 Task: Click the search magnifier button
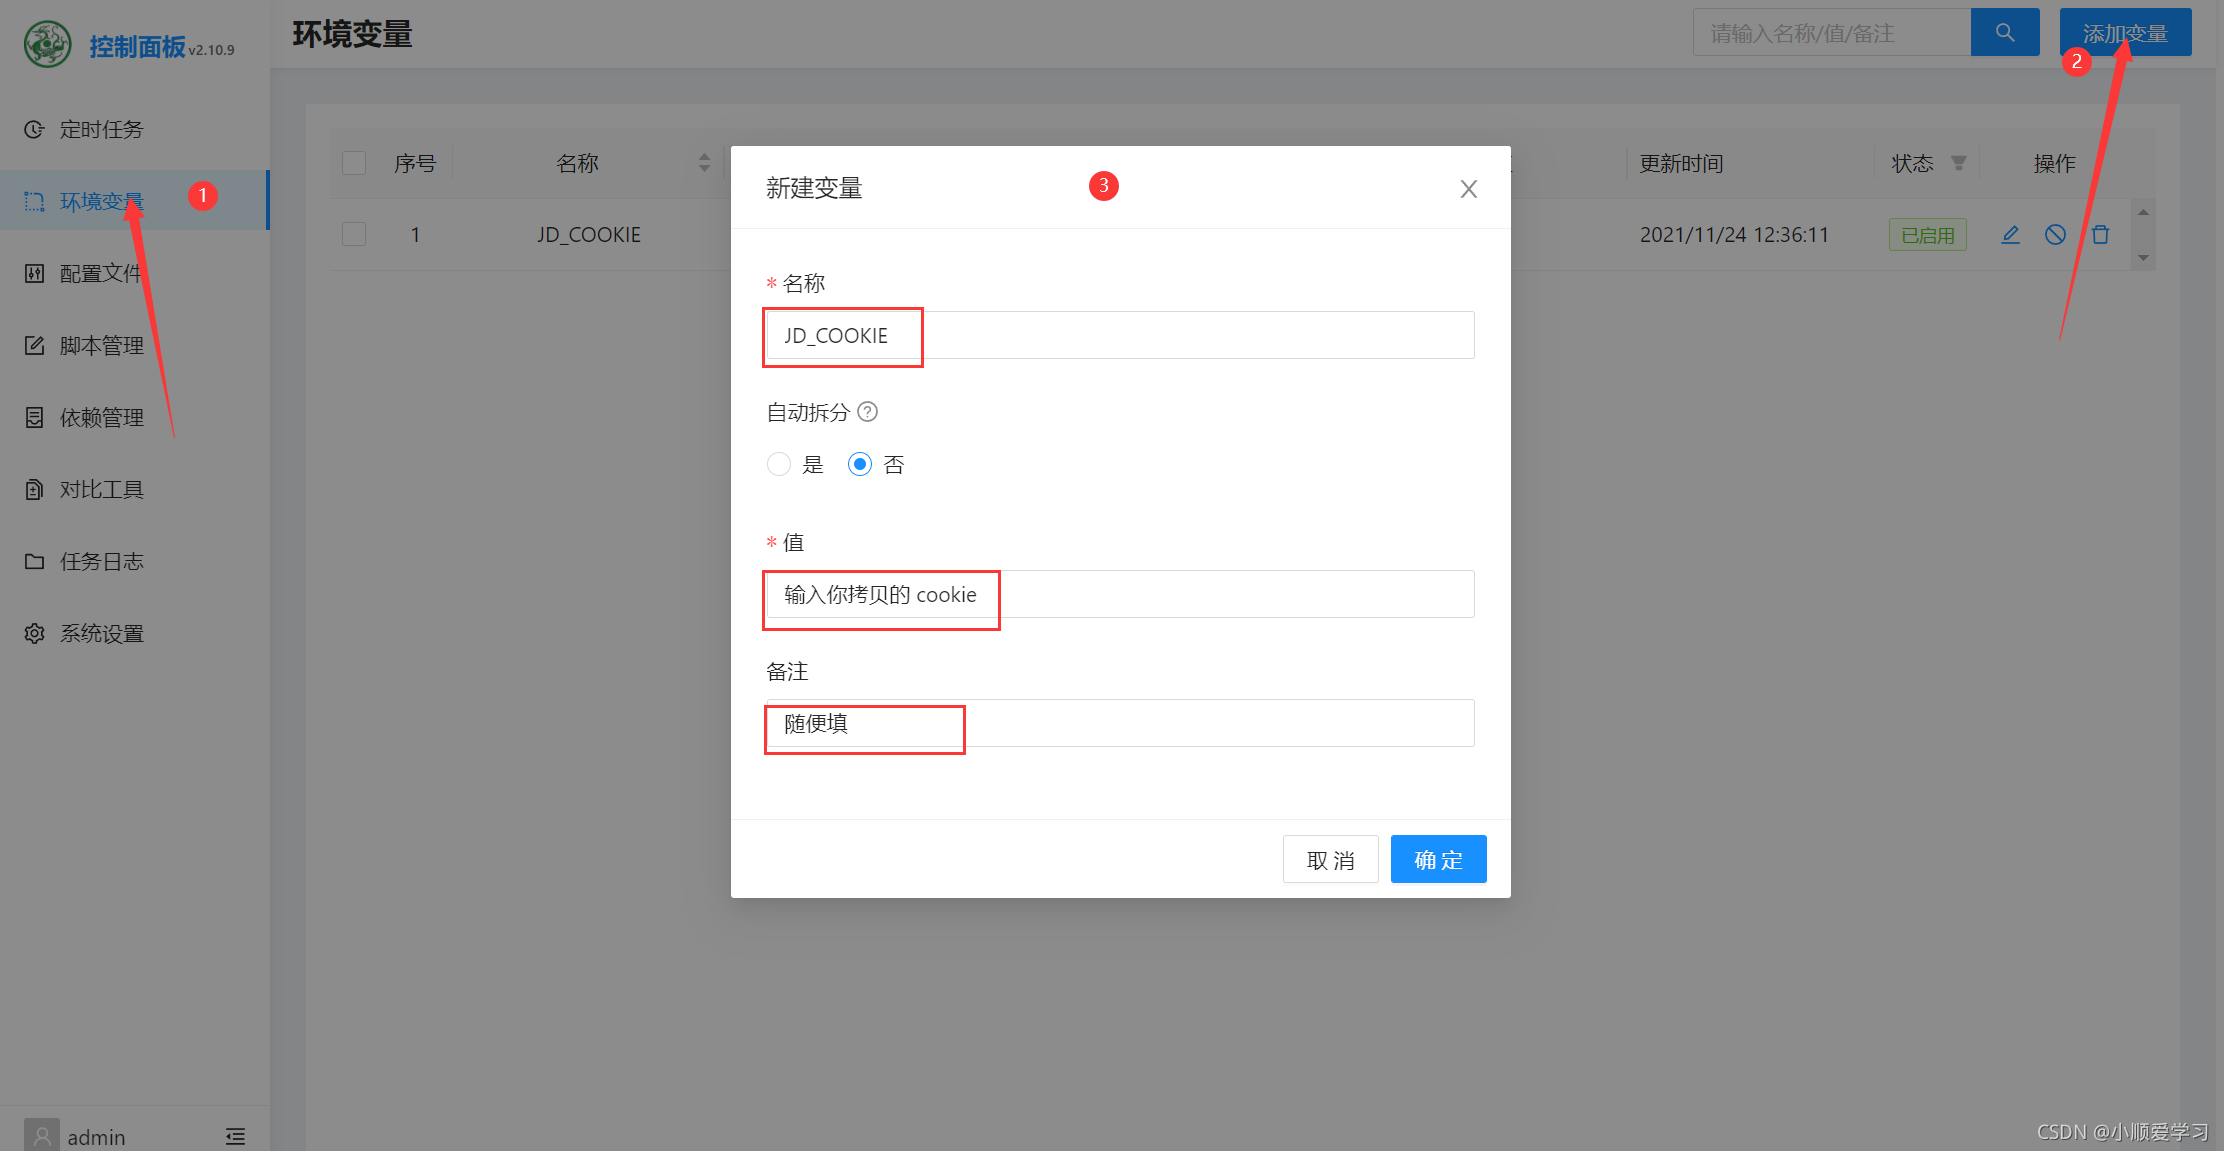[2005, 33]
